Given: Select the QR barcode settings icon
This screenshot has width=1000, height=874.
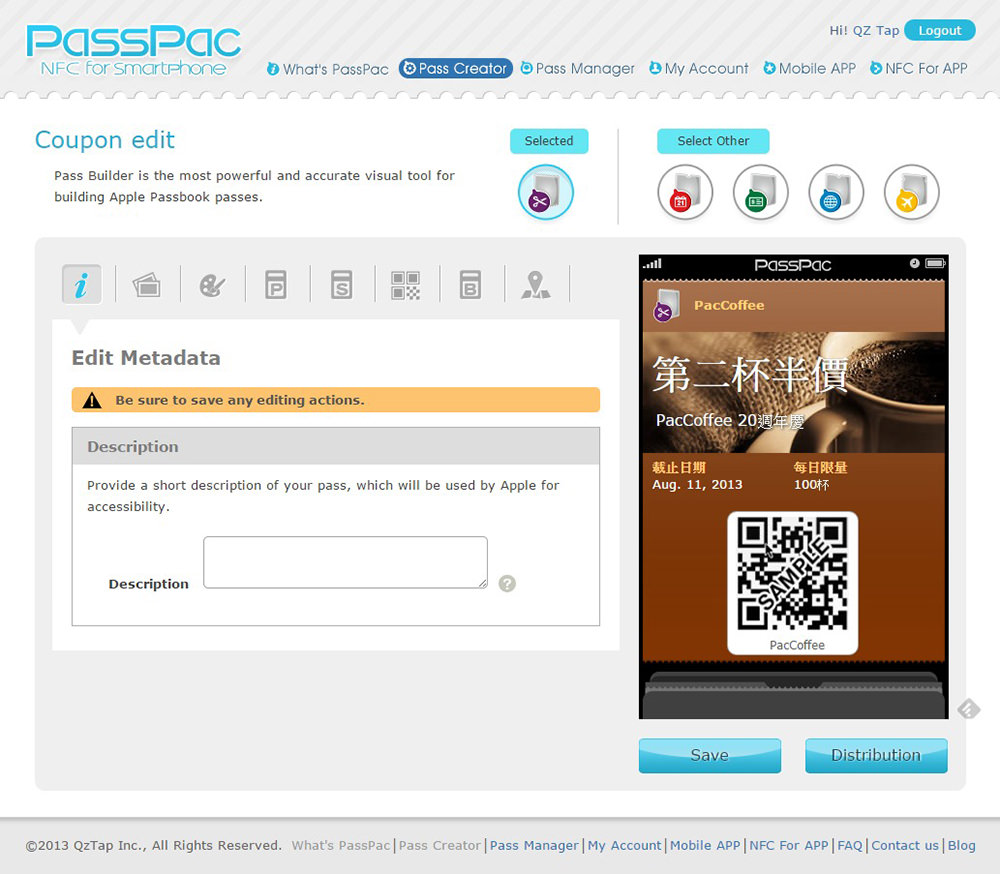Looking at the screenshot, I should point(405,285).
